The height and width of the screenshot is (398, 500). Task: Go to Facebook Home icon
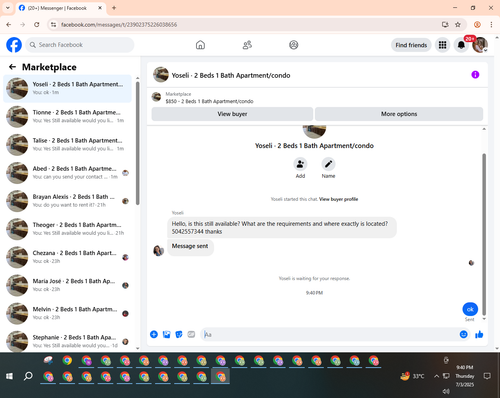click(x=200, y=45)
